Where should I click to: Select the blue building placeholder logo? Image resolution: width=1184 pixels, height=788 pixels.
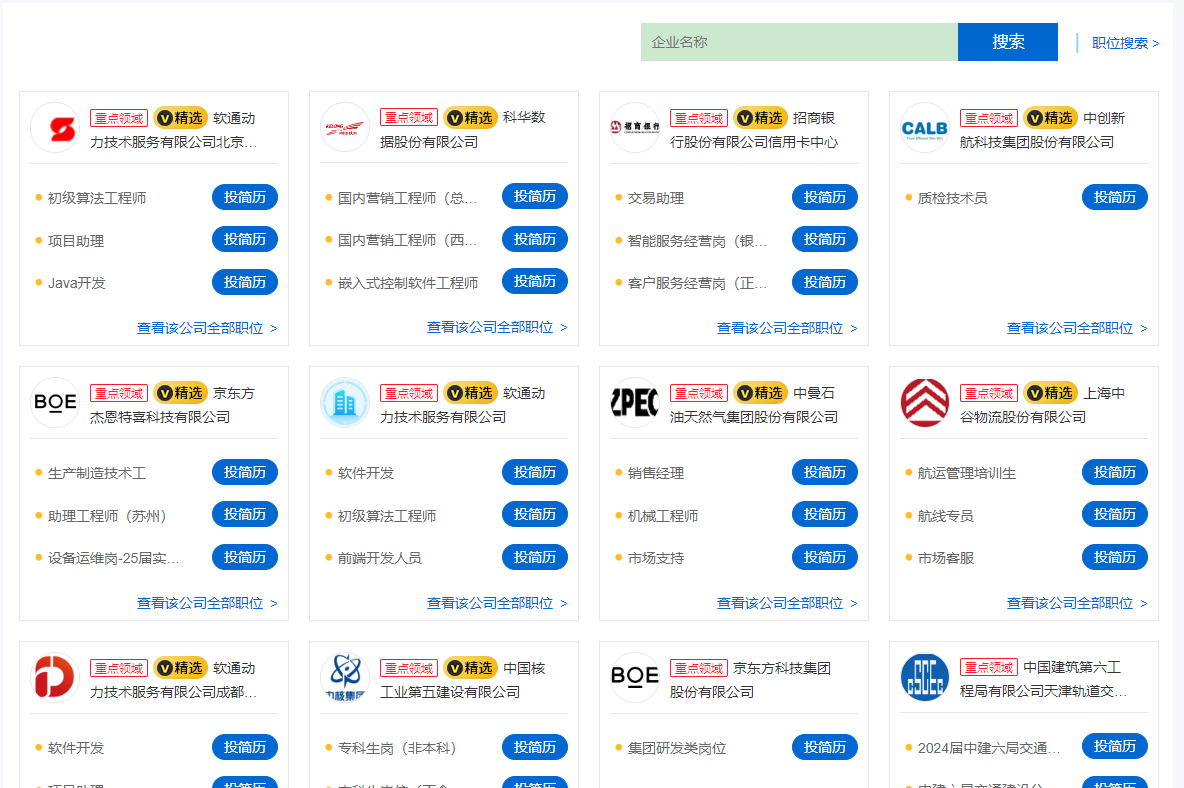click(344, 403)
